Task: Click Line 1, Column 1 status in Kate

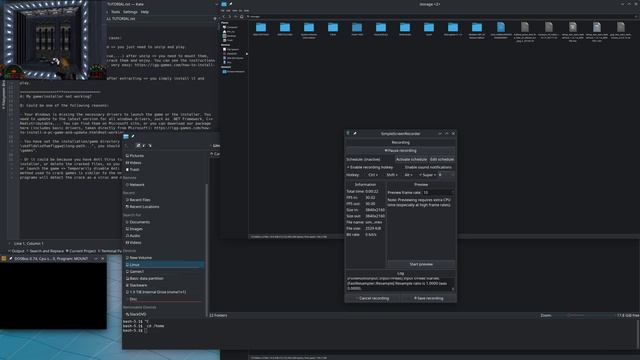Action: [x=28, y=244]
